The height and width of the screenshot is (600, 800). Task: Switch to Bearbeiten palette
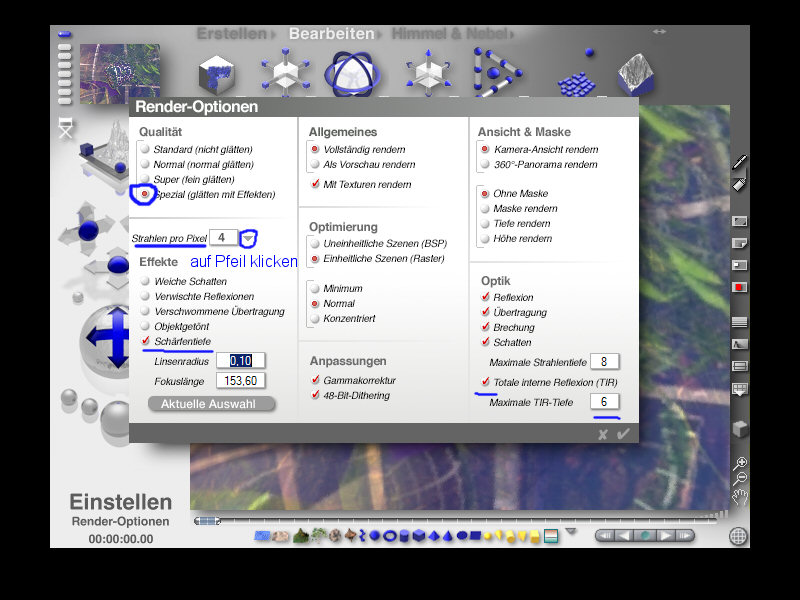click(332, 34)
